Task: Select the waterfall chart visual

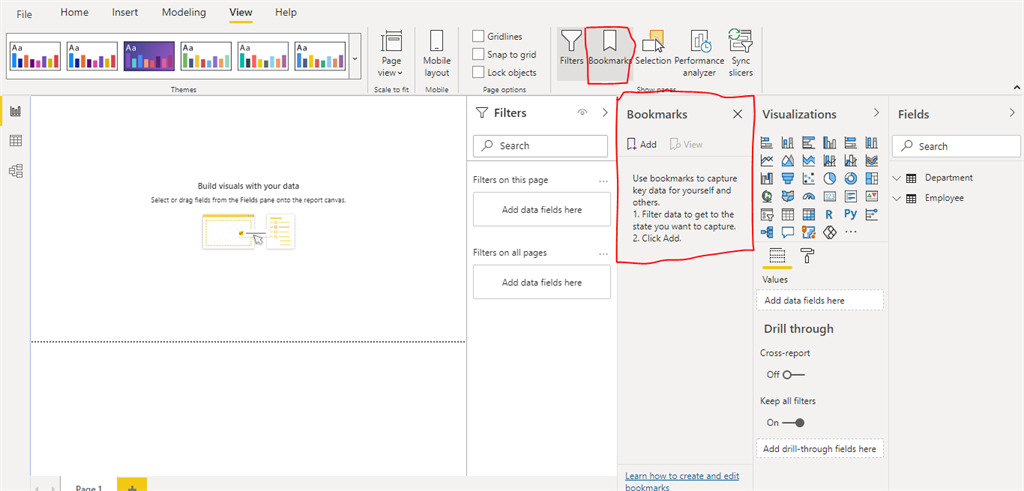Action: [x=767, y=178]
